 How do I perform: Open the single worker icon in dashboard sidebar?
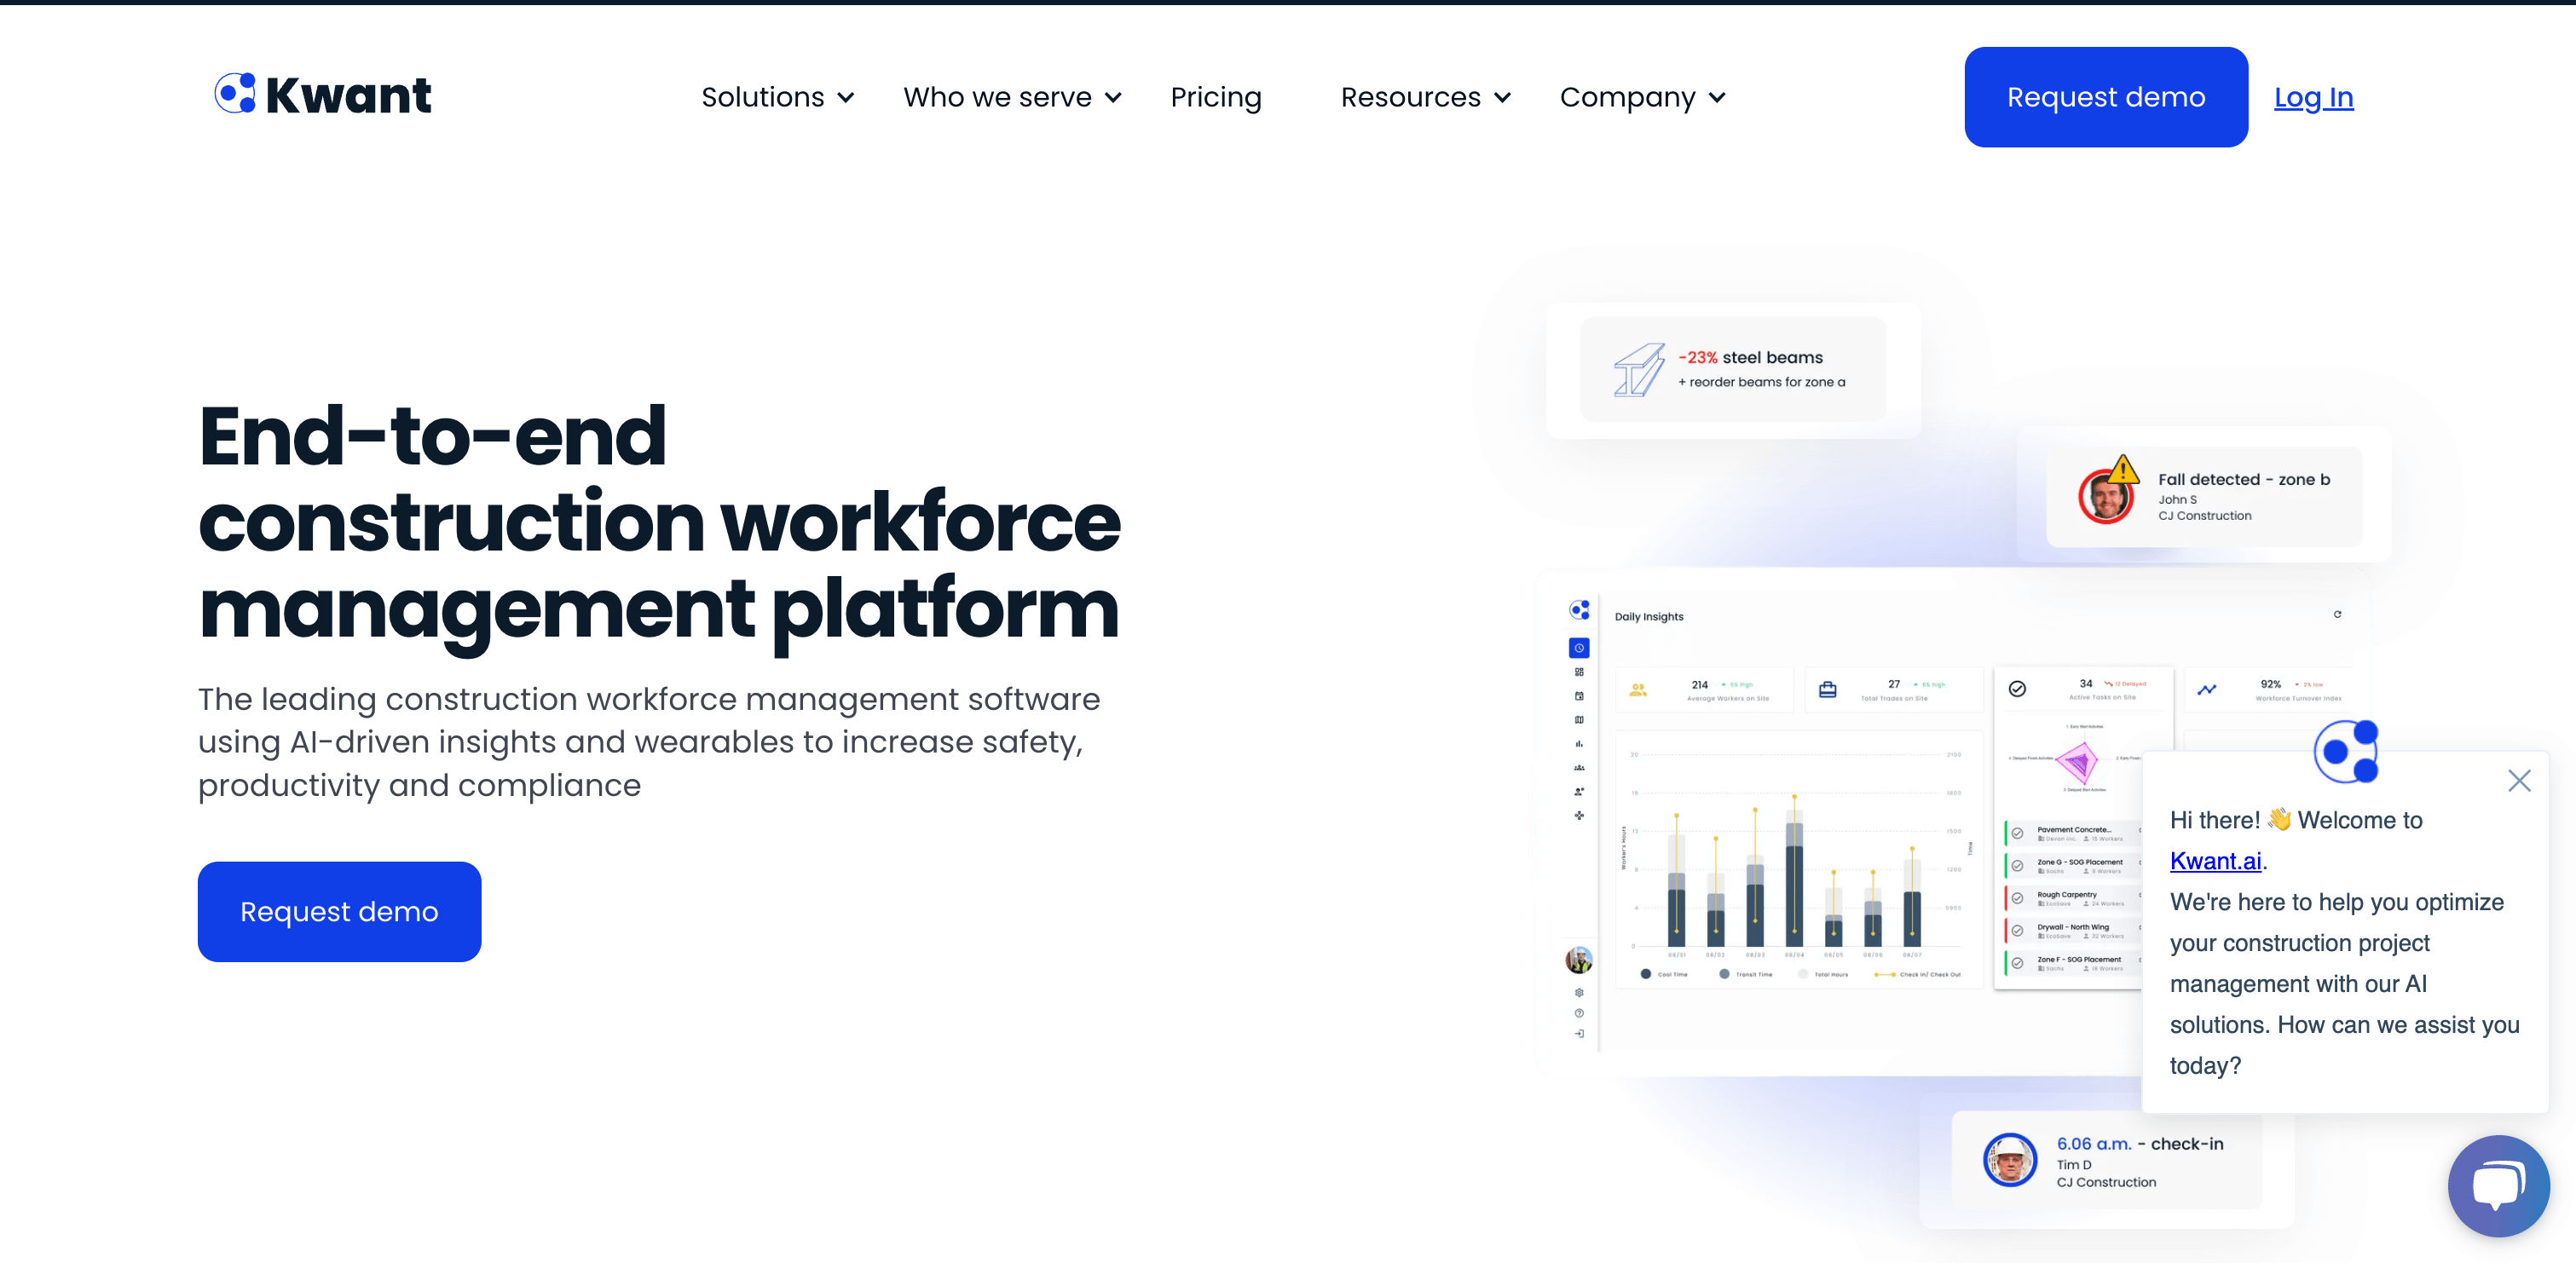[1579, 792]
